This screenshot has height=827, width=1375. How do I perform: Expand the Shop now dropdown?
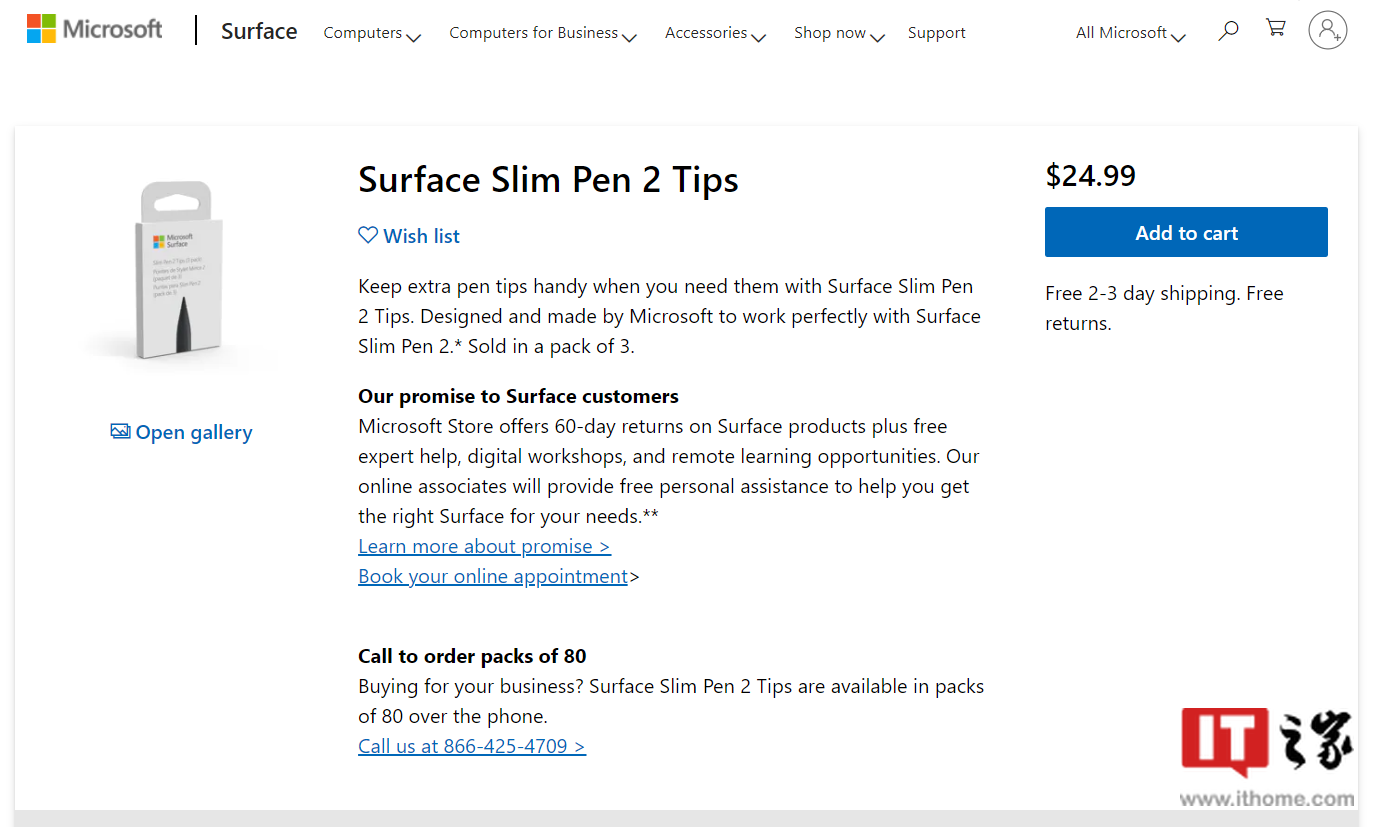click(x=839, y=34)
